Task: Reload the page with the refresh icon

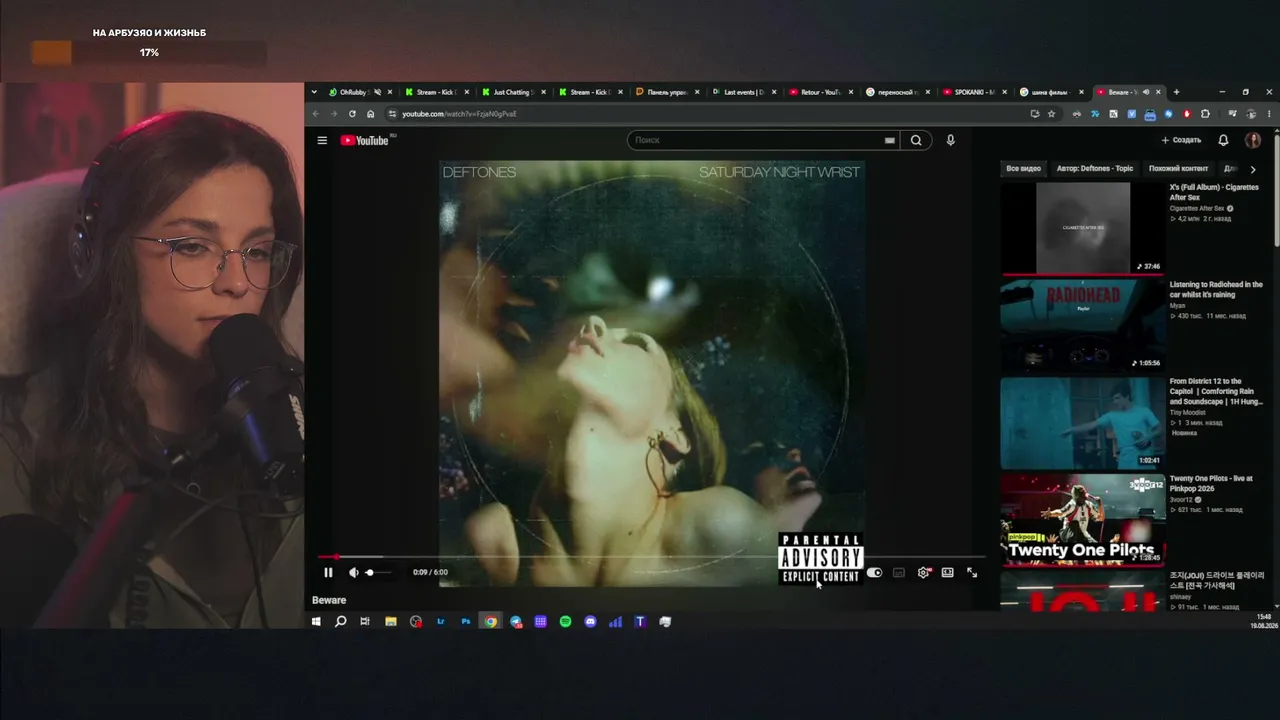Action: pyautogui.click(x=352, y=114)
